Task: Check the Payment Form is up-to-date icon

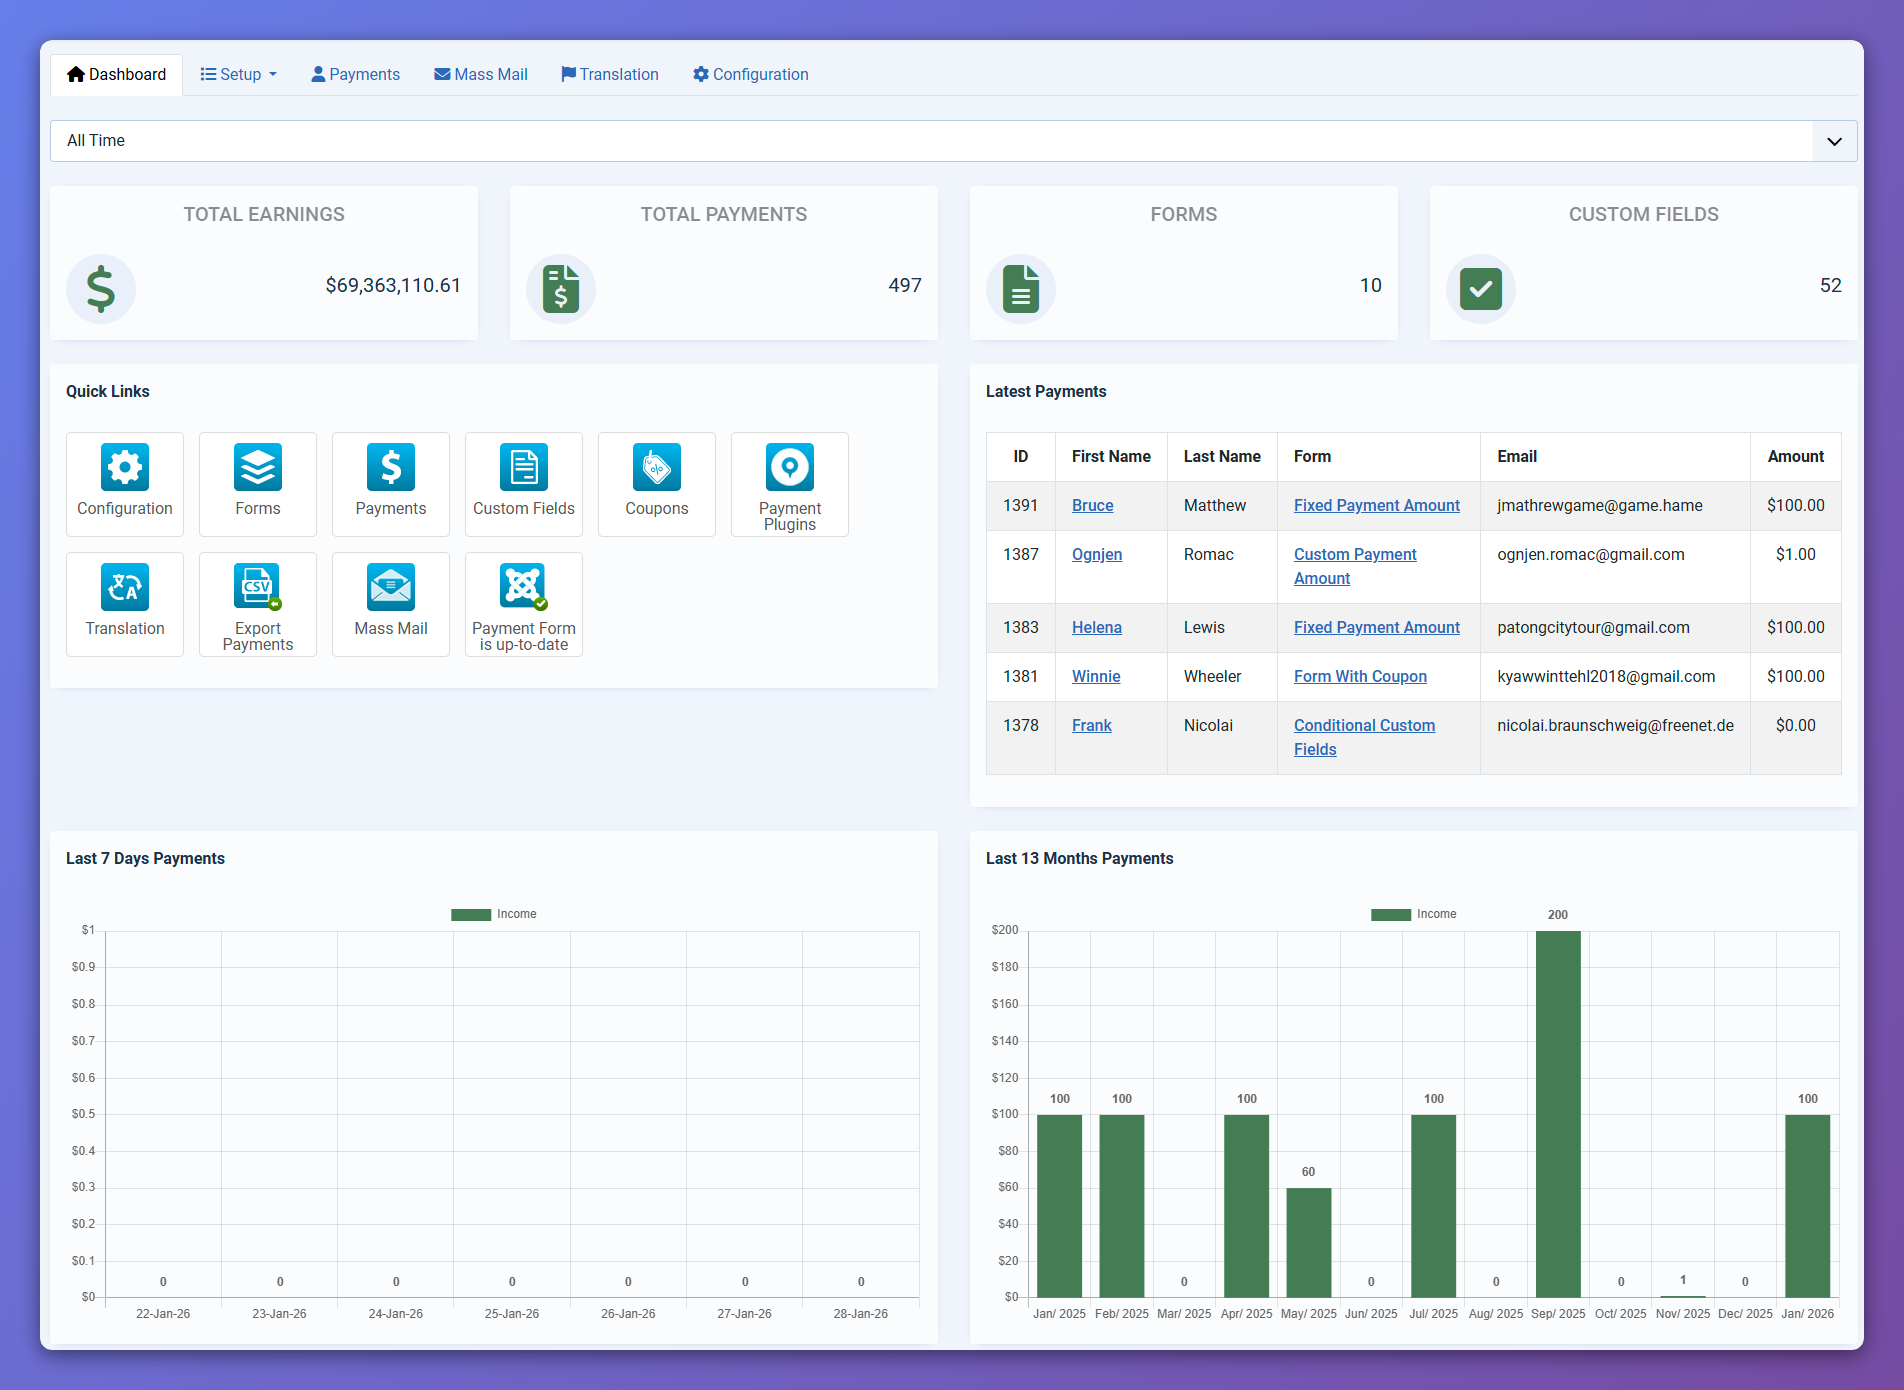Action: pos(524,588)
